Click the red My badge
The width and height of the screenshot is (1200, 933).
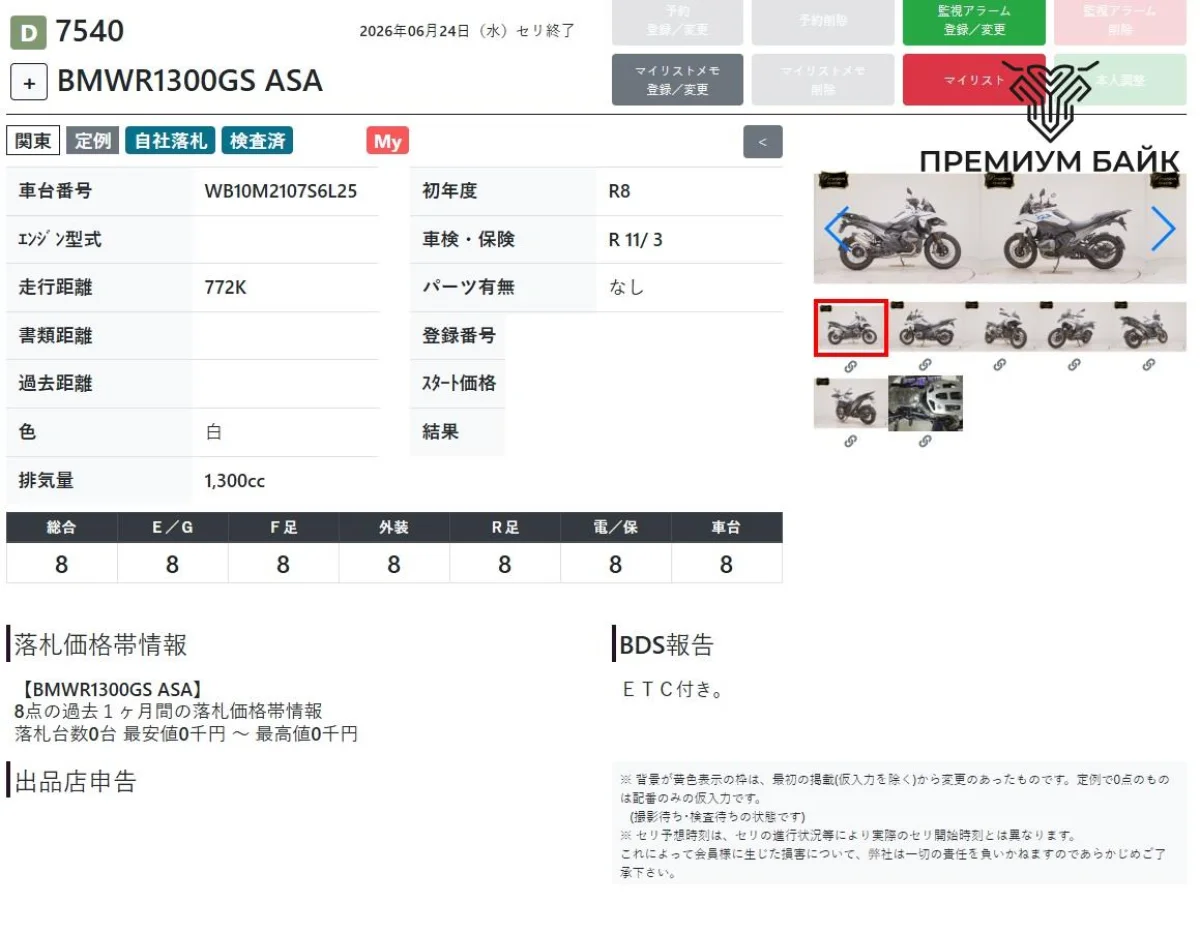pos(388,141)
